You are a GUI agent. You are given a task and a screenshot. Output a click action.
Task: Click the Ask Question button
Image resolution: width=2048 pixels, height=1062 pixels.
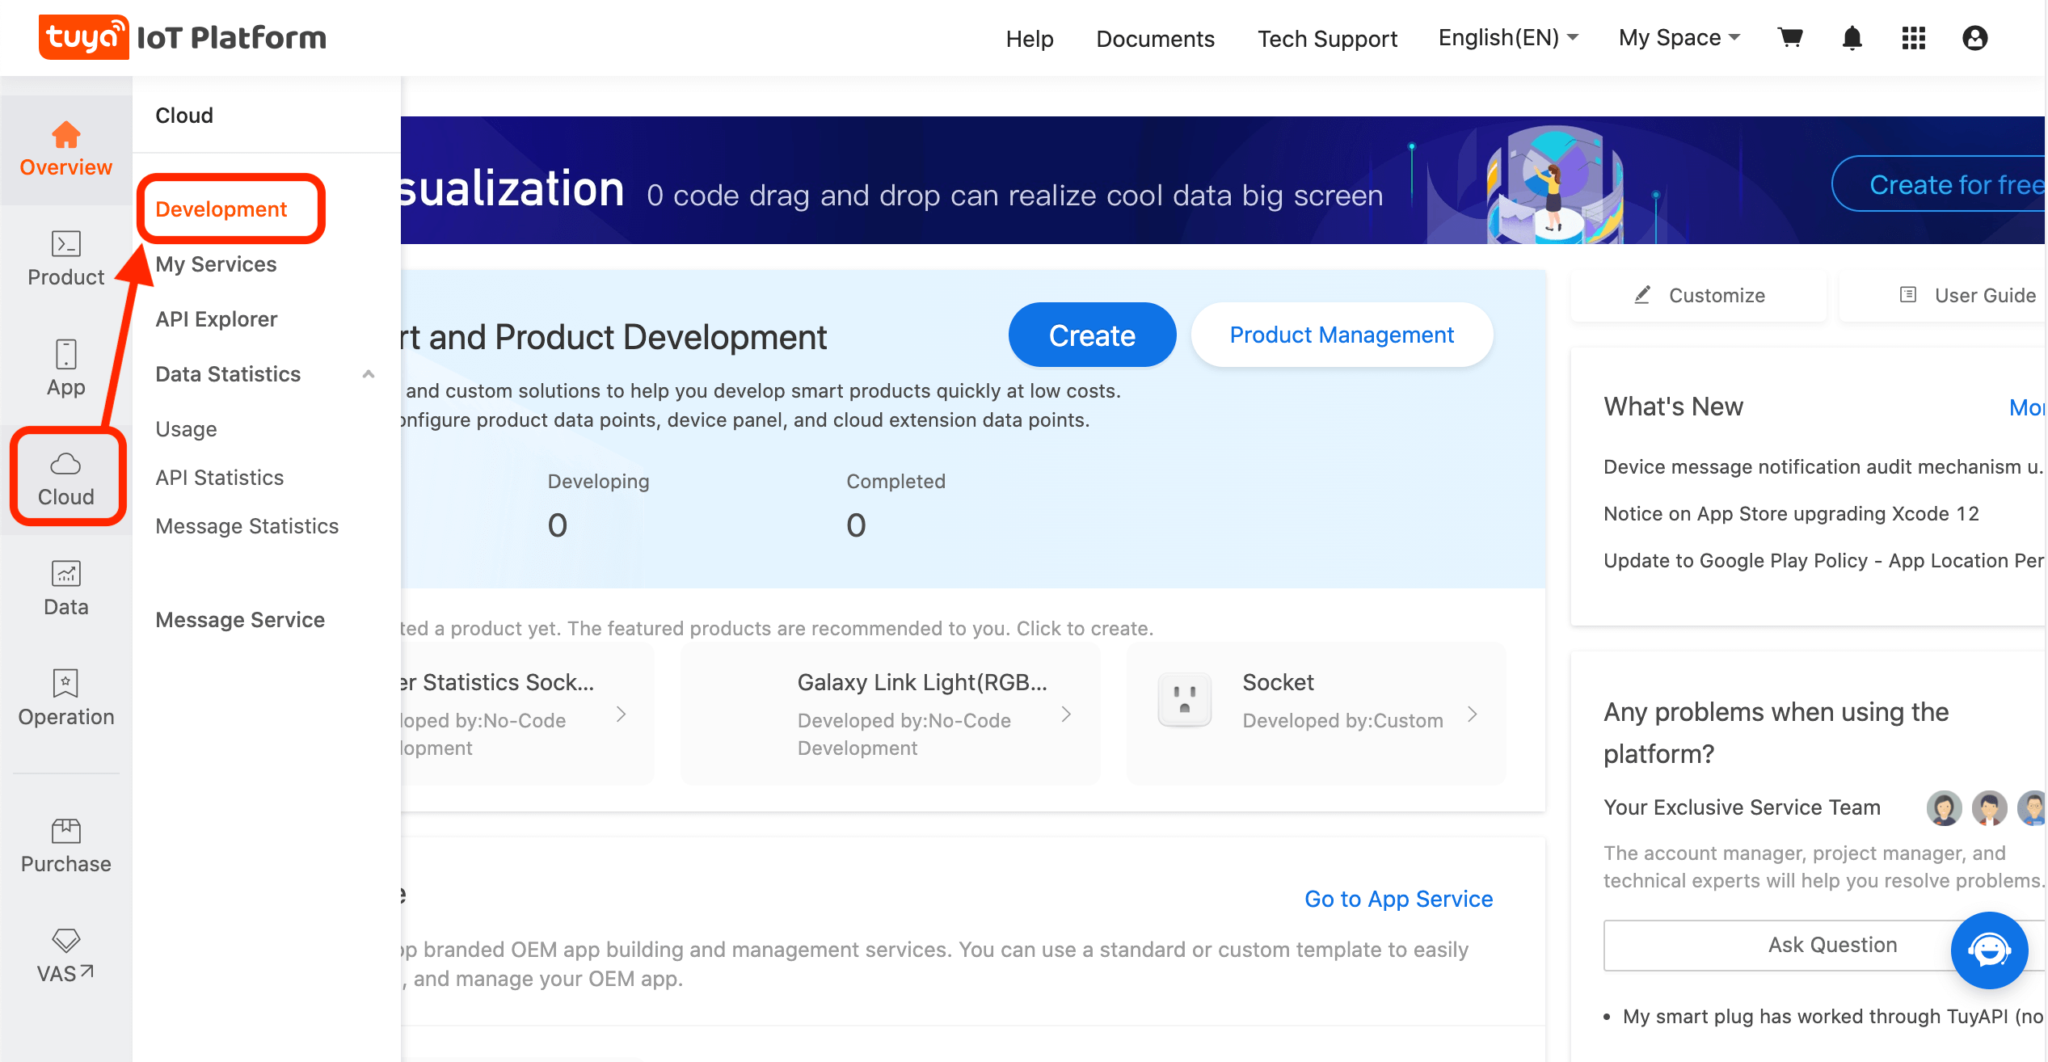(x=1832, y=945)
